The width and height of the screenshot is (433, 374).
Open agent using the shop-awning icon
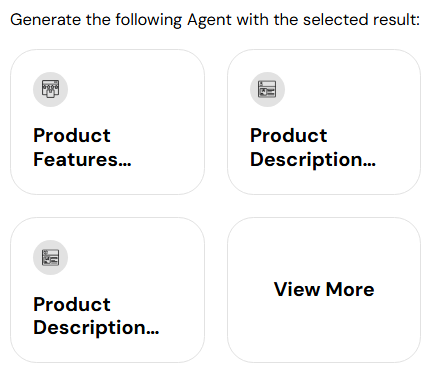click(50, 89)
